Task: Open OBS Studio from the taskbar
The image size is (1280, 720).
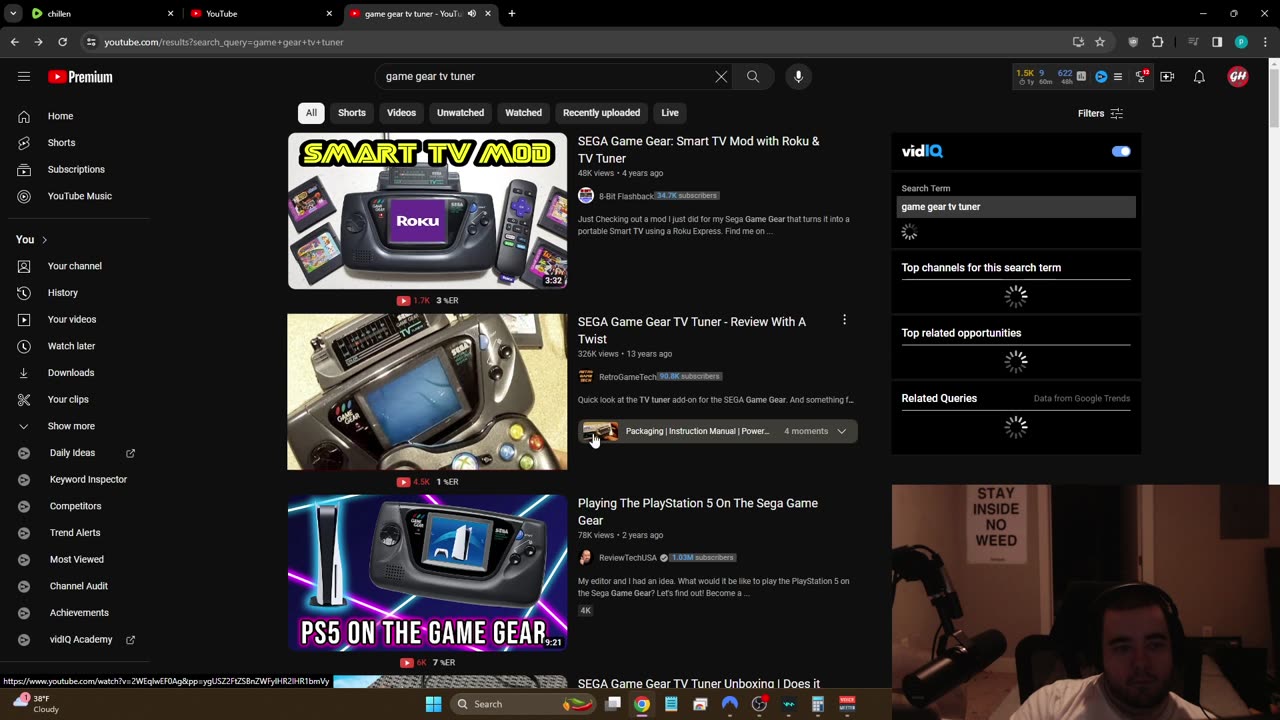Action: (x=759, y=704)
